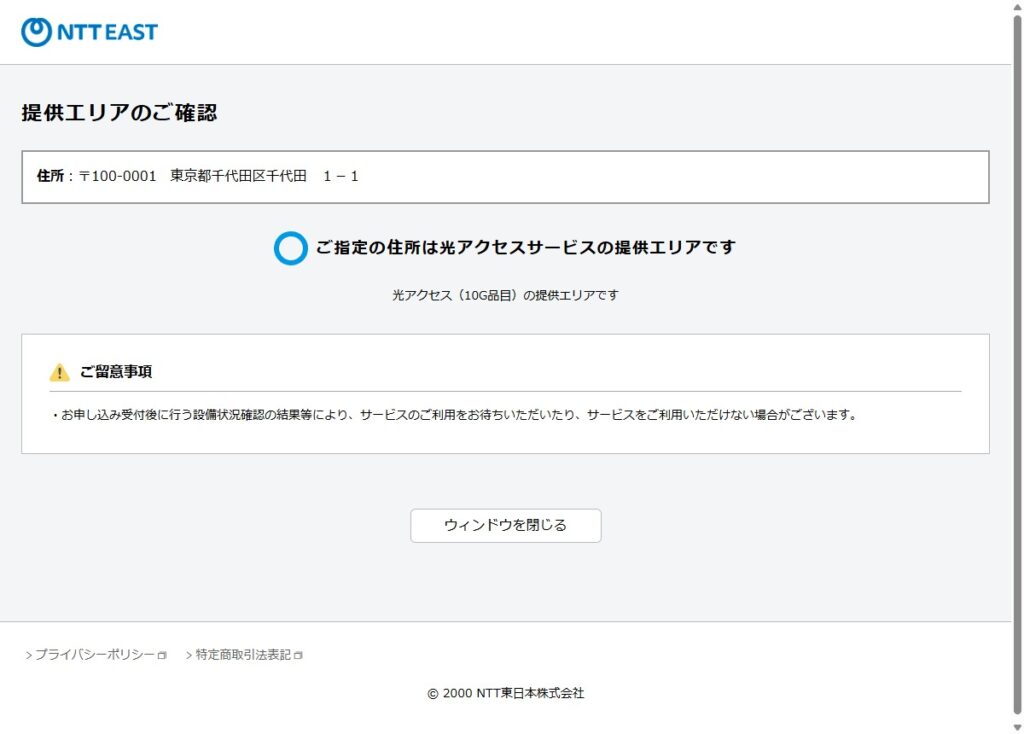
Task: Click the © 2000 NTT東日本株式会社 copyright text
Action: (505, 694)
